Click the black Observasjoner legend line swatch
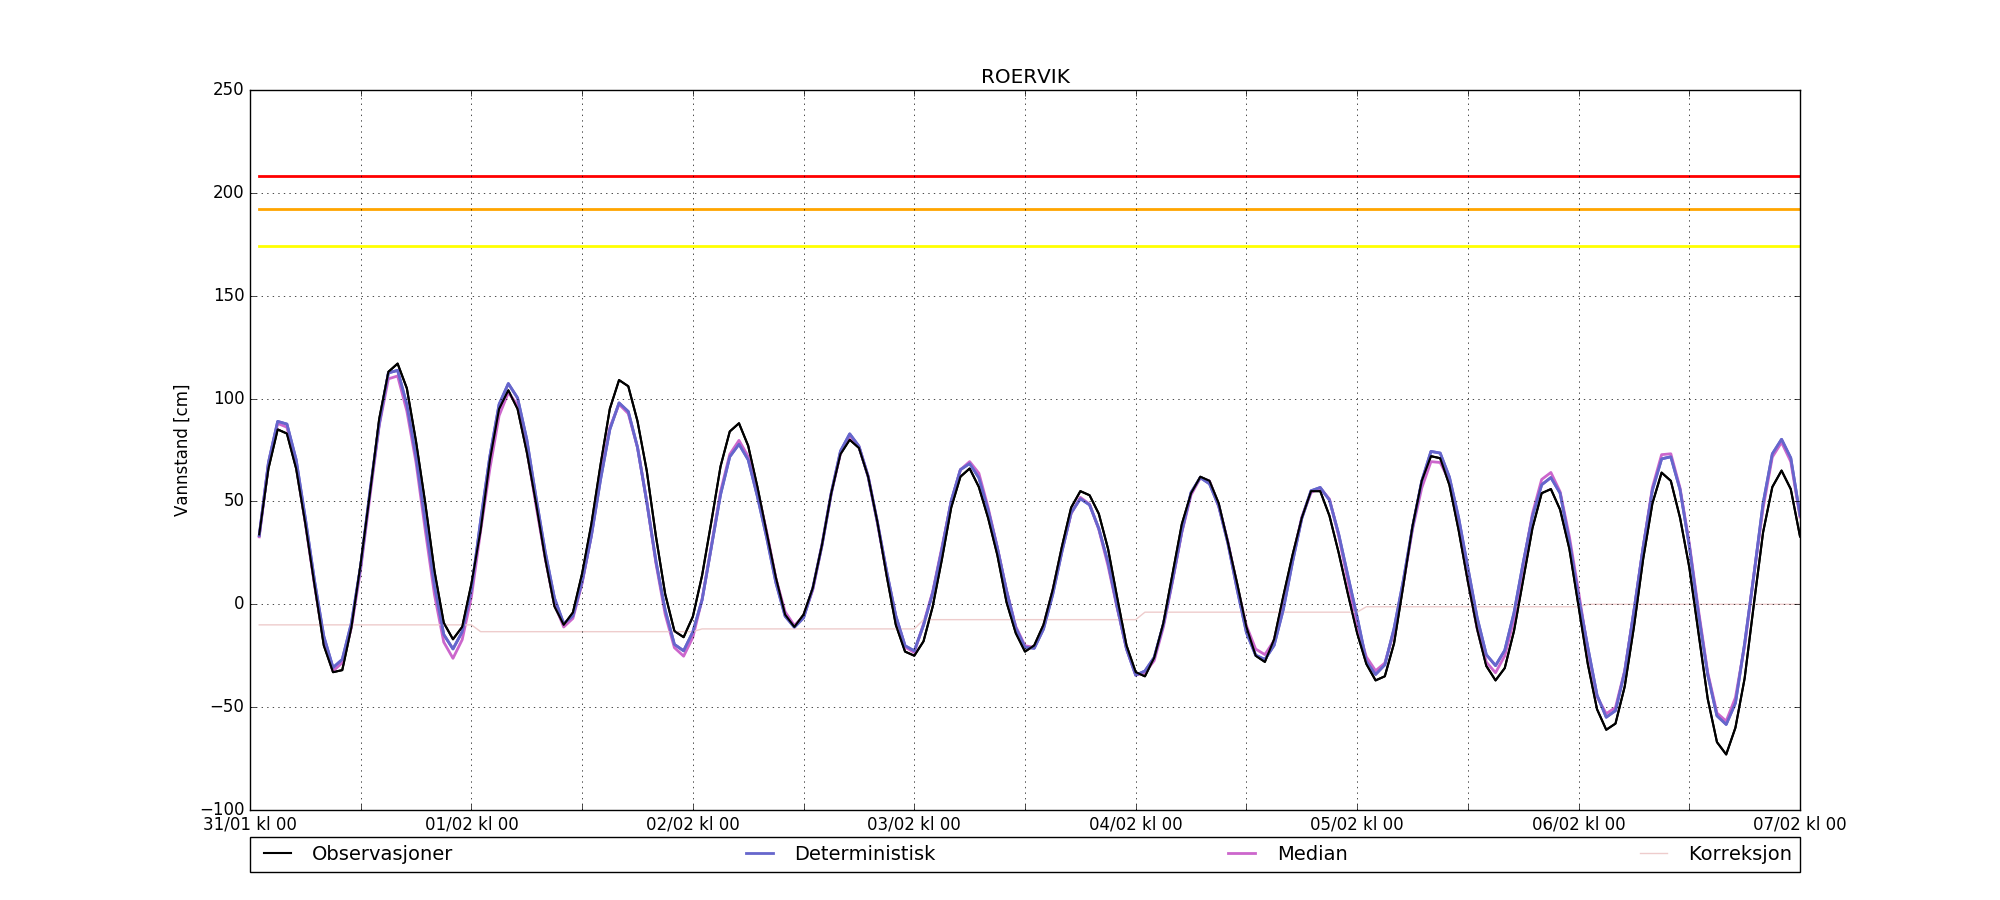Screen dimensions: 2000x900 coord(277,854)
